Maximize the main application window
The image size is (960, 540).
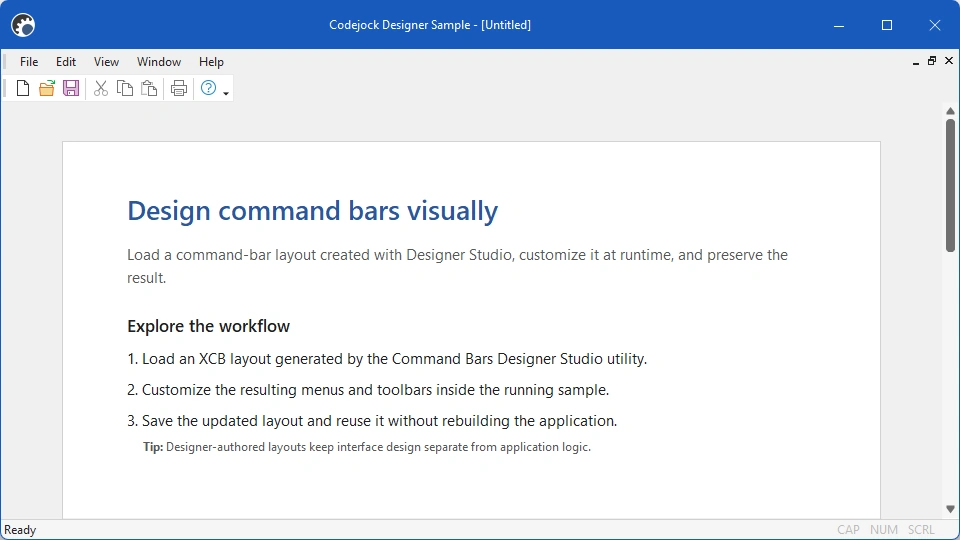coord(887,25)
